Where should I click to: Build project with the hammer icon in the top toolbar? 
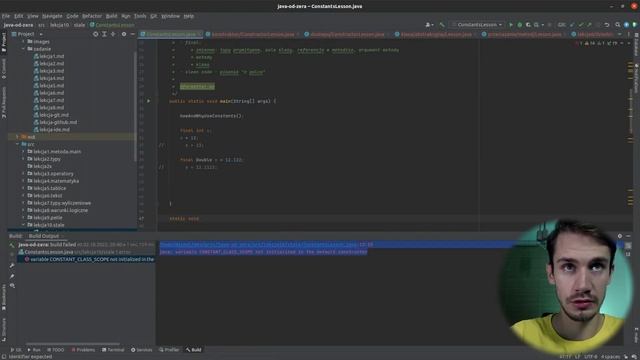point(442,25)
